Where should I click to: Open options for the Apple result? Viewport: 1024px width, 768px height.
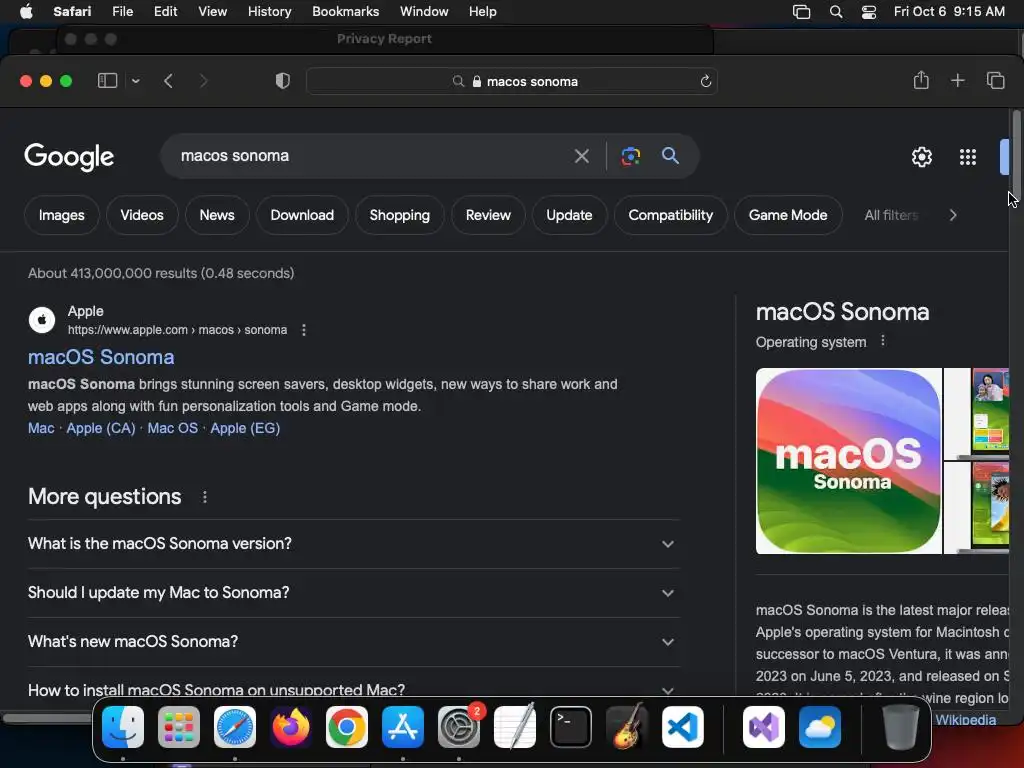[x=304, y=330]
